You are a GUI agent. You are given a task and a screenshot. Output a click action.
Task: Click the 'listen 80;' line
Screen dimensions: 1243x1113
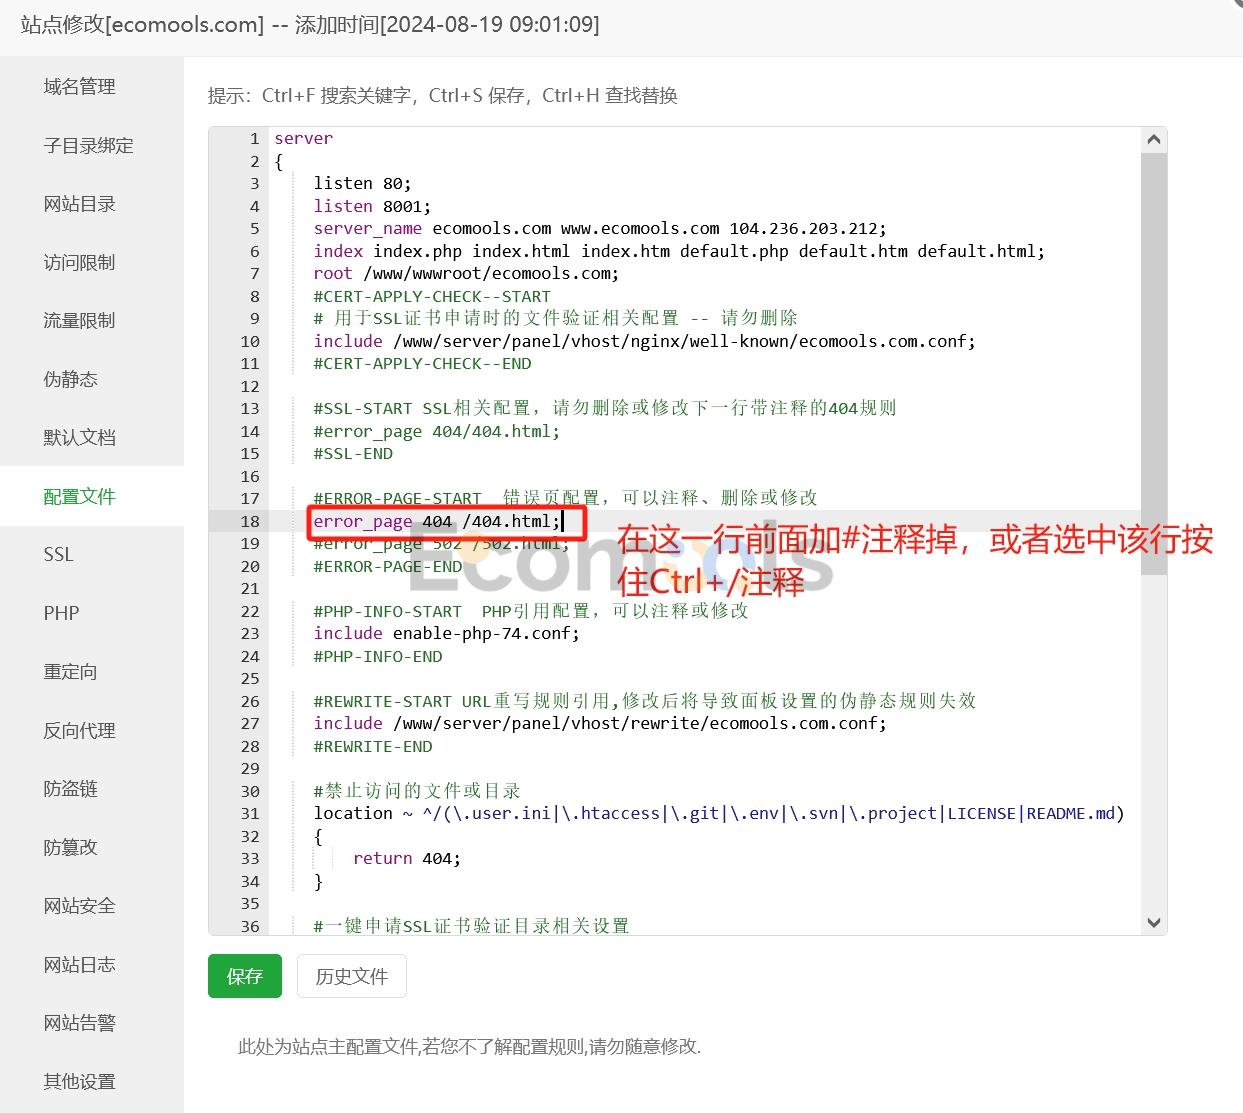(x=362, y=183)
